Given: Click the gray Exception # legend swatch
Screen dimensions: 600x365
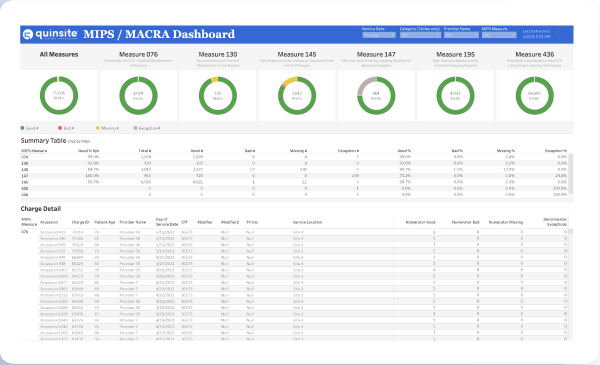Looking at the screenshot, I should pyautogui.click(x=135, y=128).
